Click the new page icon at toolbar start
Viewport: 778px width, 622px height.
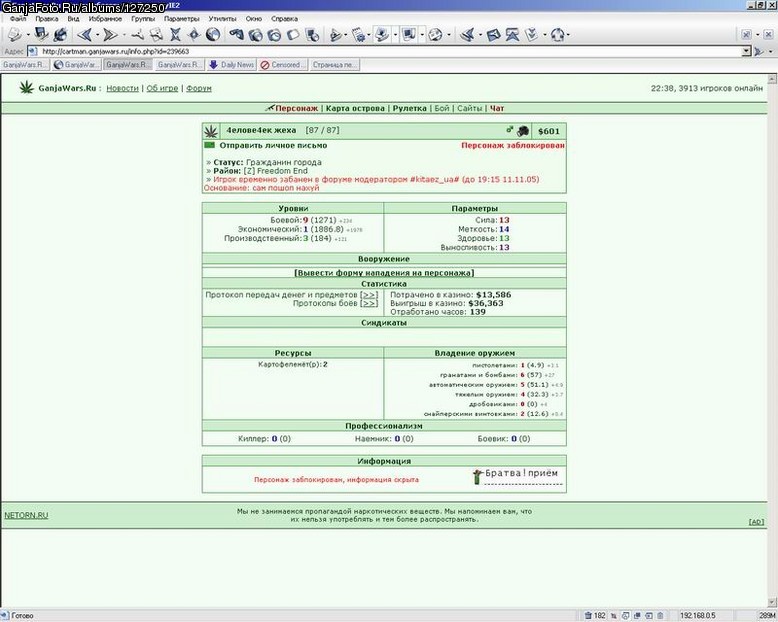point(14,35)
